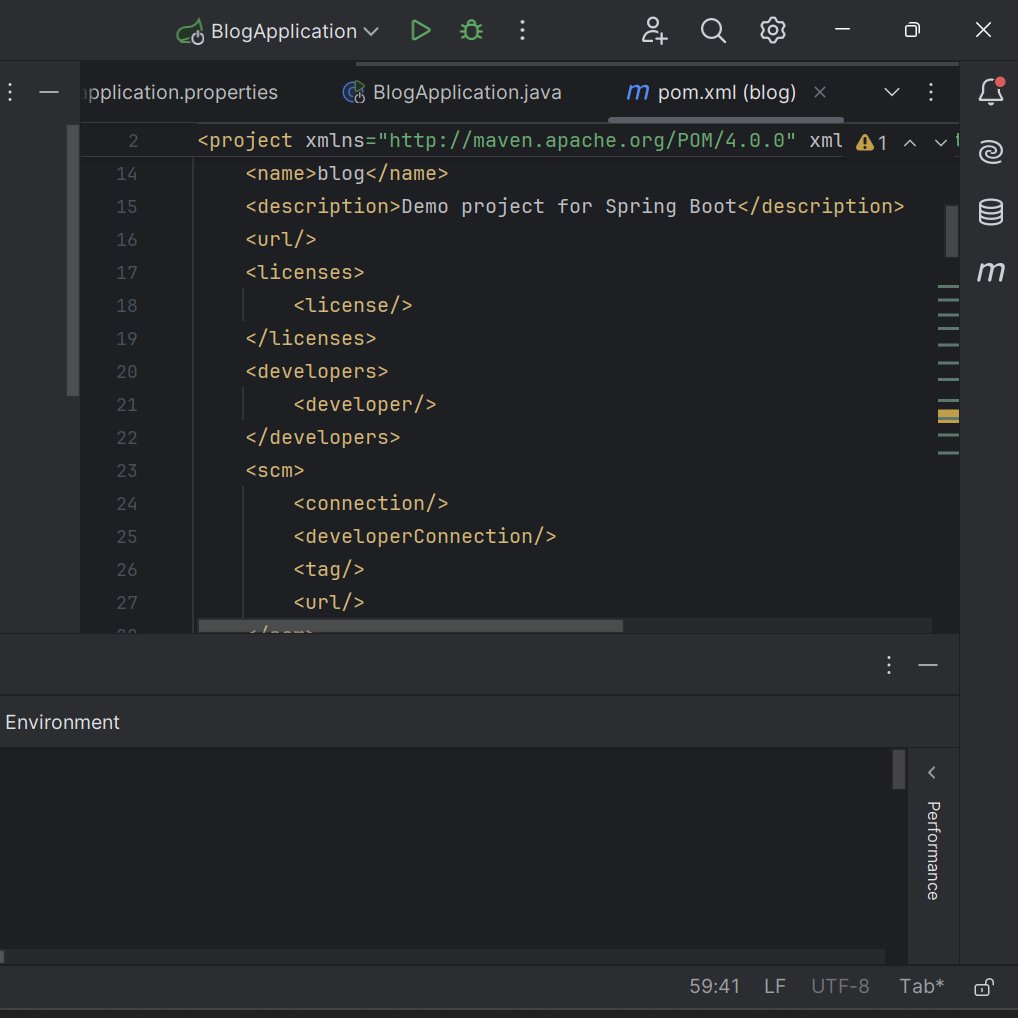Hide the left tool window

[49, 92]
